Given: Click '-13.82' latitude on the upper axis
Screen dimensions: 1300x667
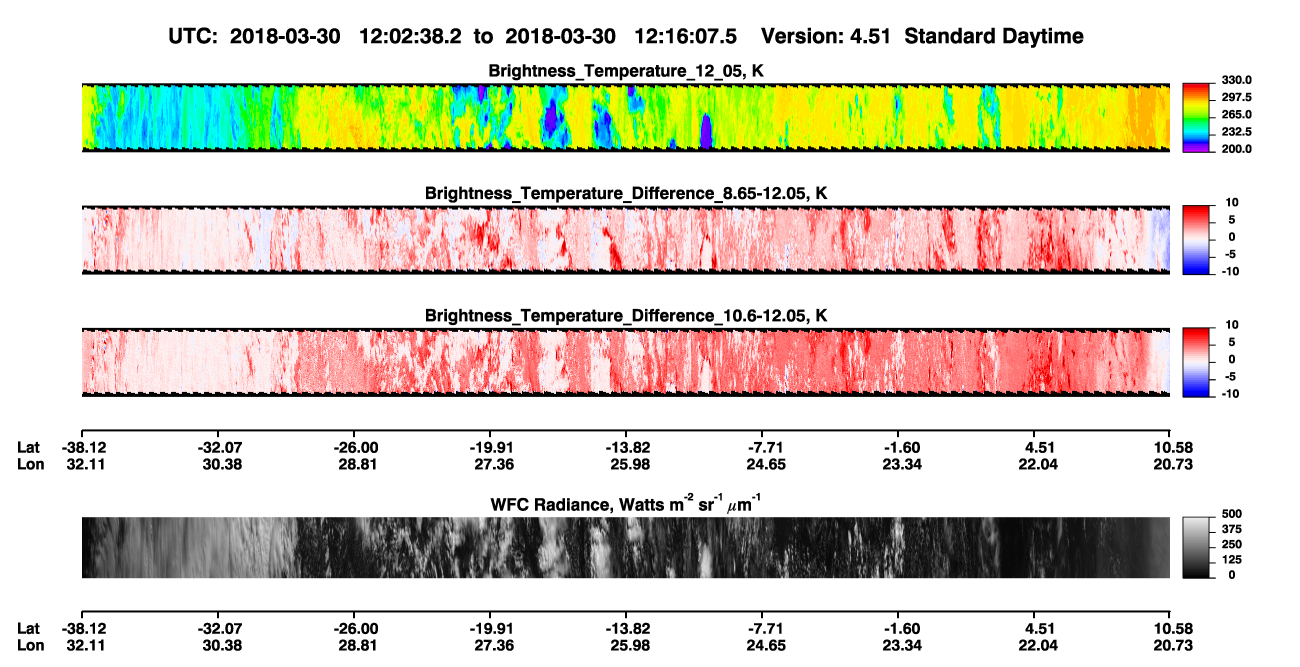Looking at the screenshot, I should [x=626, y=448].
